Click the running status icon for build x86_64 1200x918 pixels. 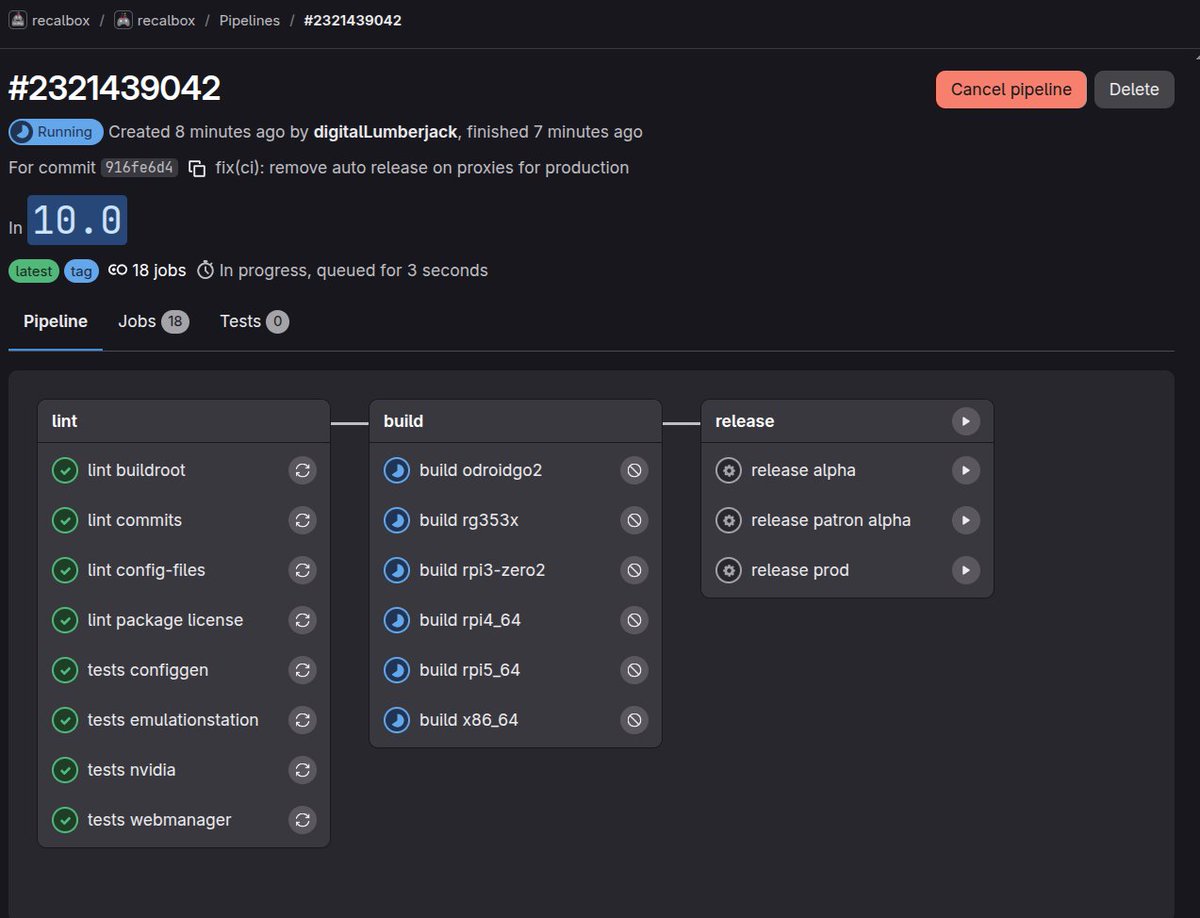[397, 720]
